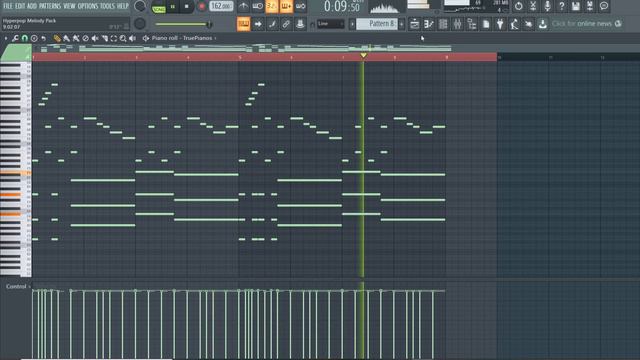Select the marquee selection tool
Image resolution: width=640 pixels, height=360 pixels.
click(113, 38)
